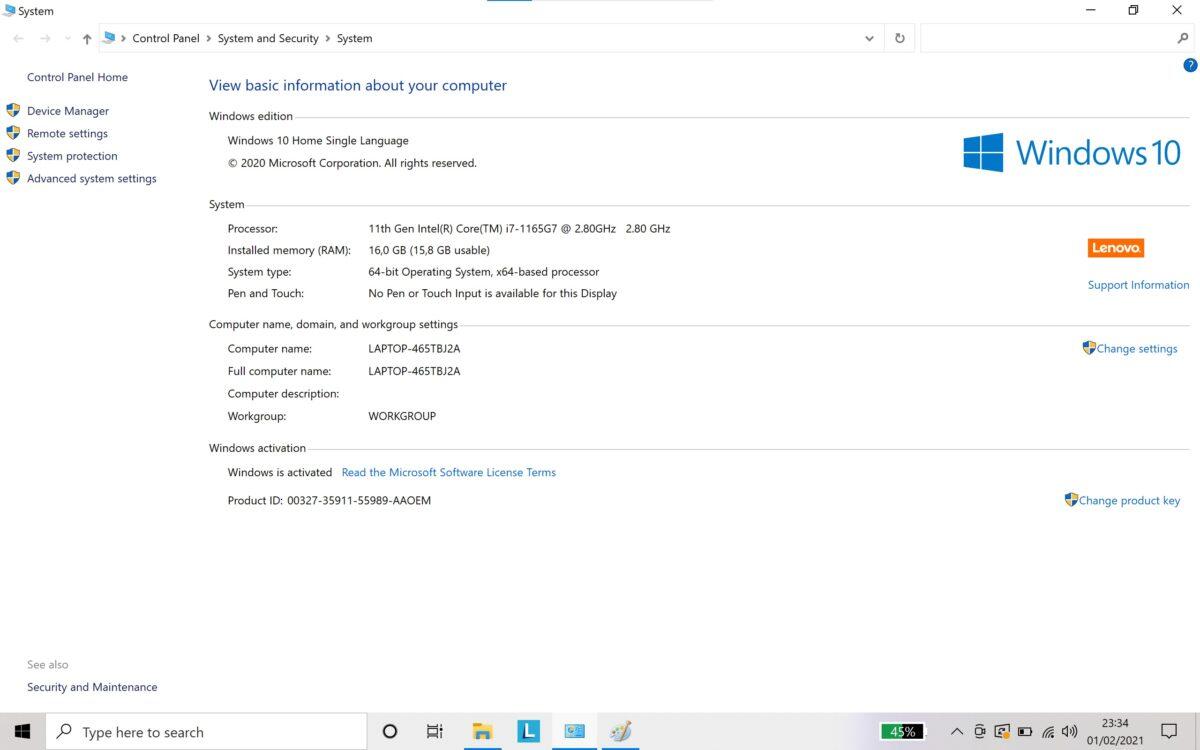The image size is (1200, 750).
Task: Select Control Panel in the breadcrumb
Action: [x=166, y=38]
